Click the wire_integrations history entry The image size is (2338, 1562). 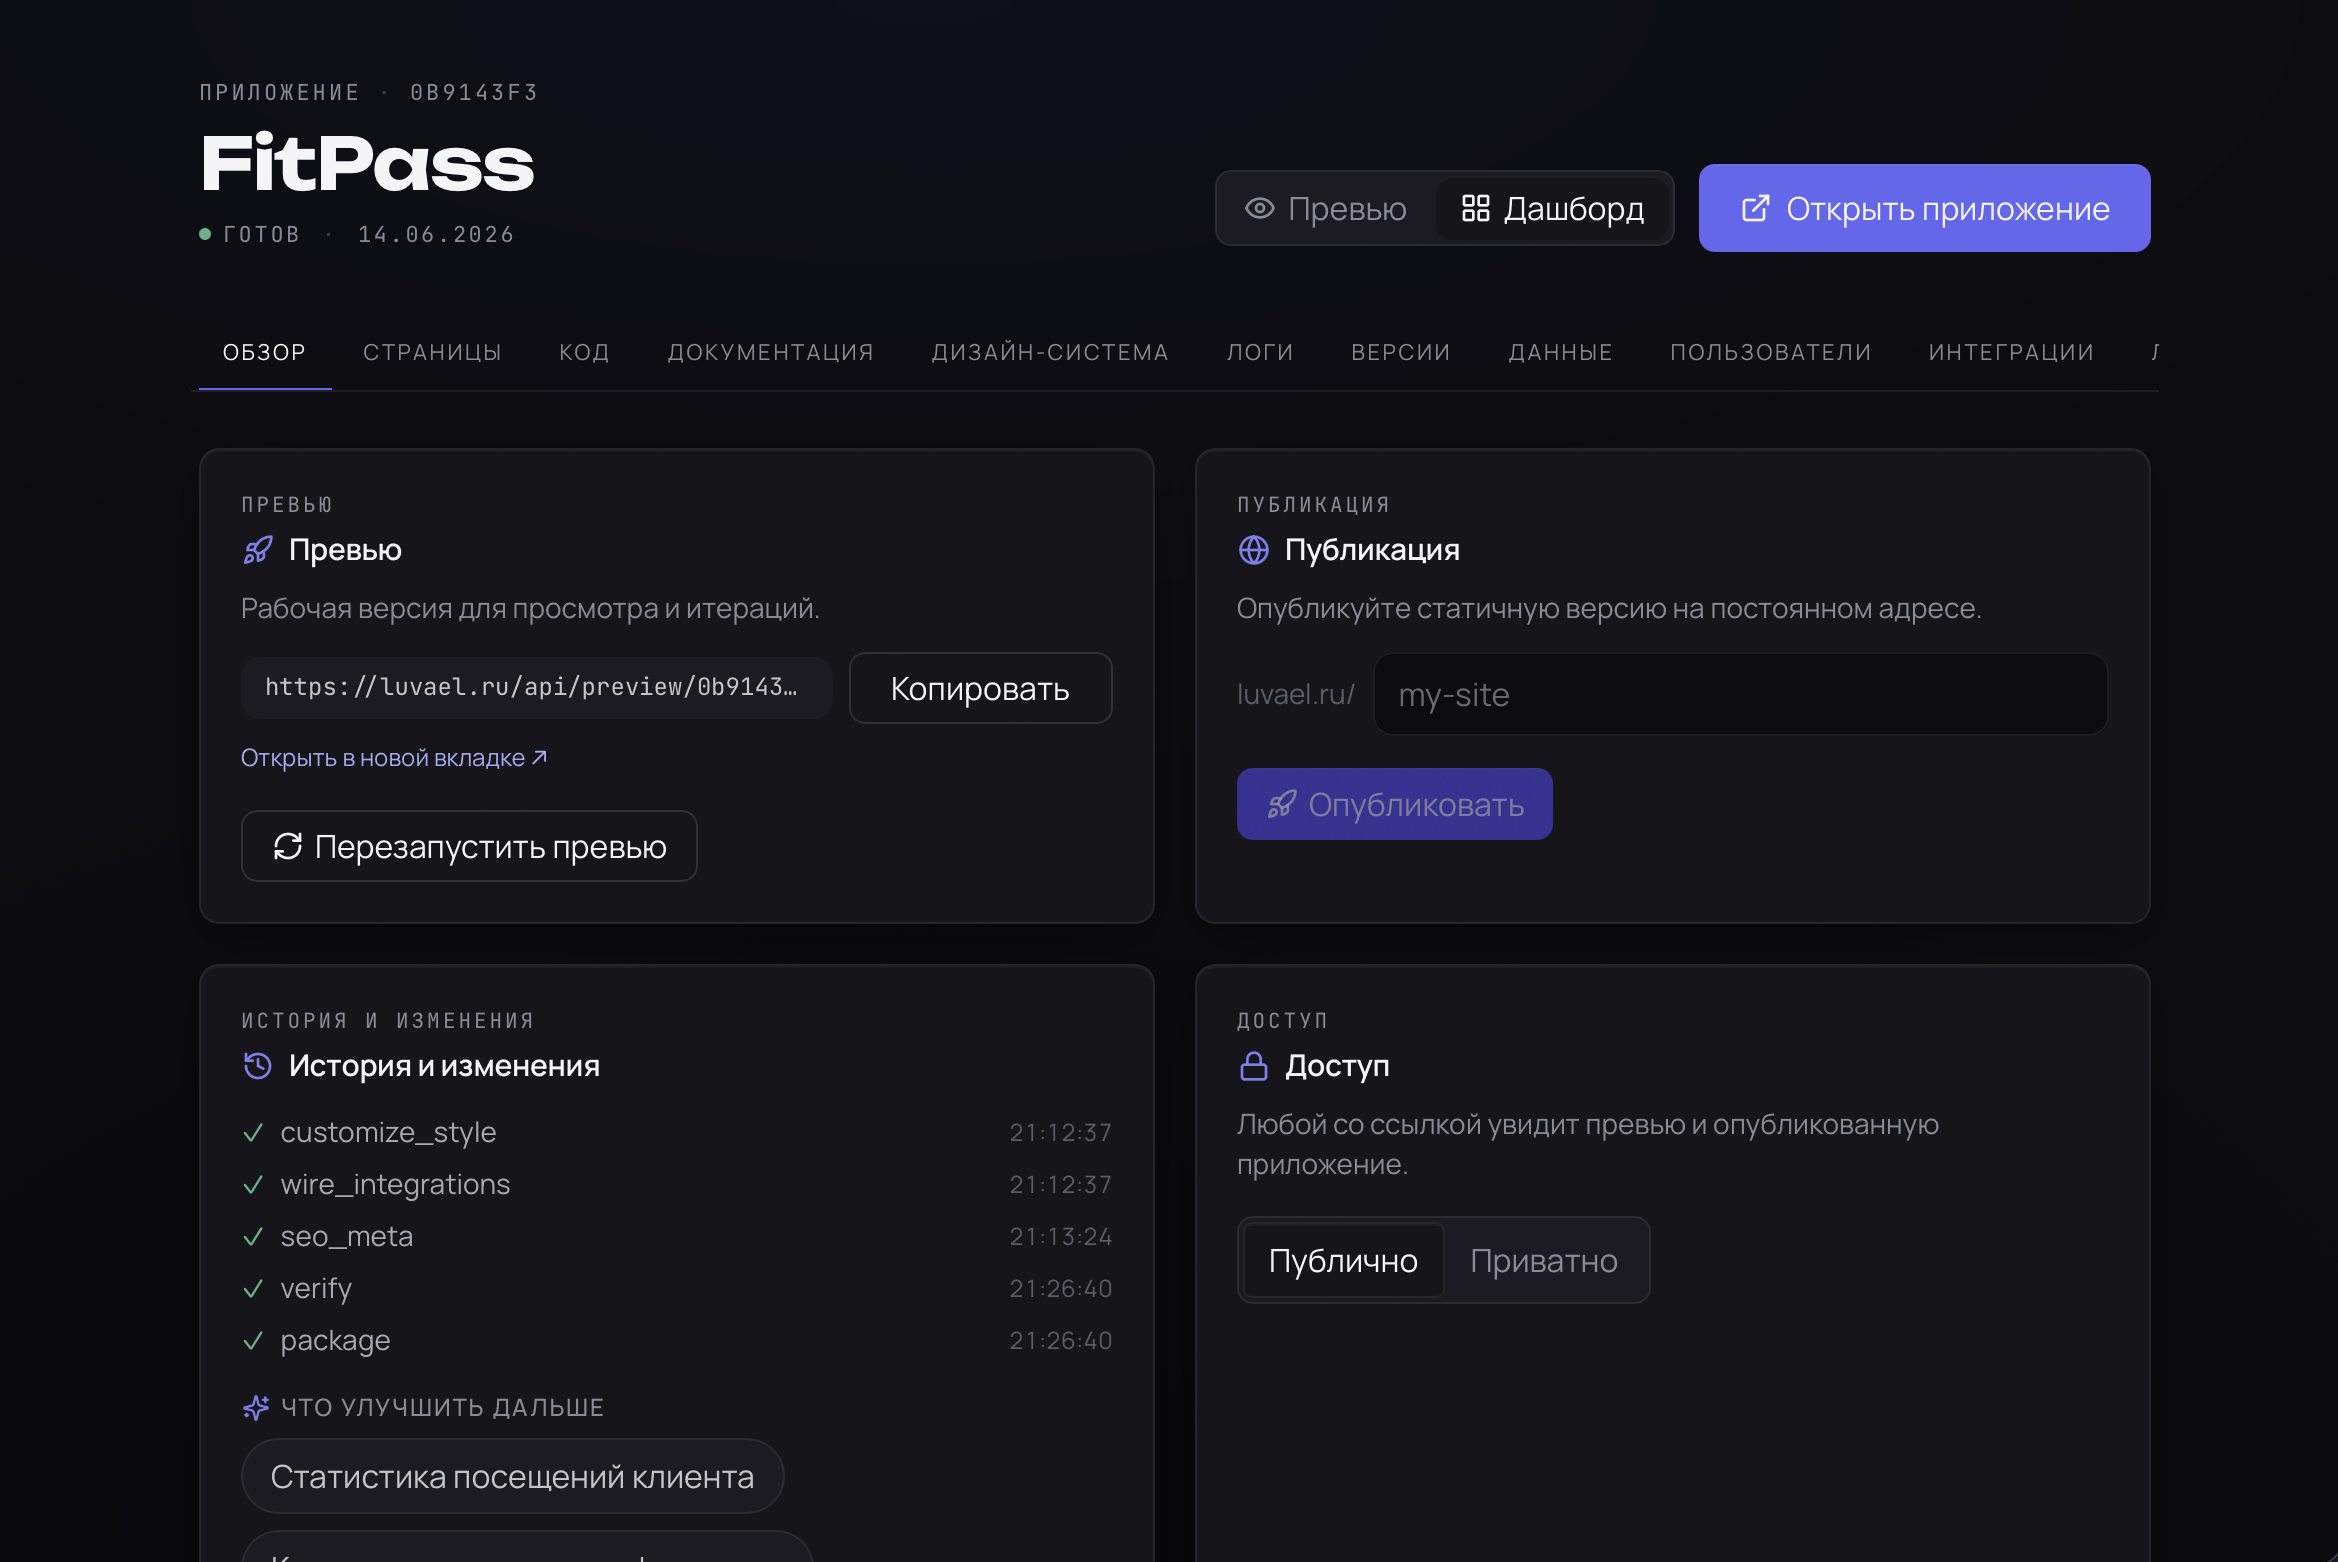(677, 1184)
